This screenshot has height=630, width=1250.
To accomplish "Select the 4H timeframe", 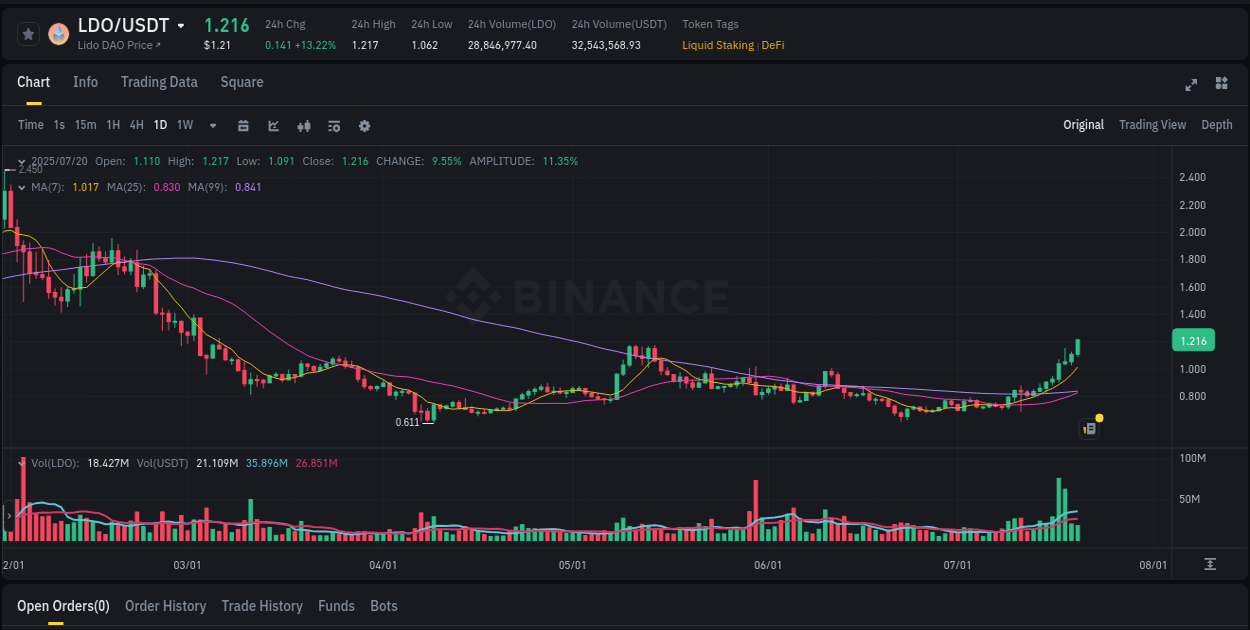I will [x=136, y=126].
